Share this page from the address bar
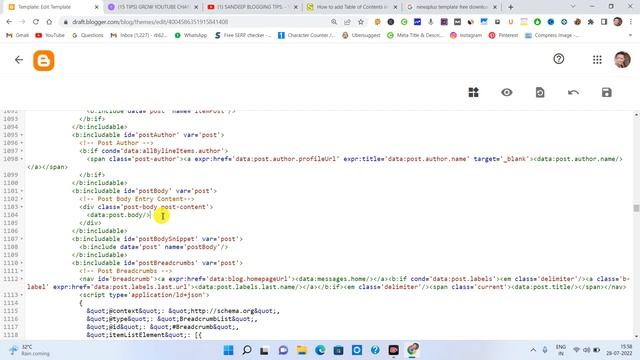This screenshot has width=640, height=360. click(x=347, y=22)
